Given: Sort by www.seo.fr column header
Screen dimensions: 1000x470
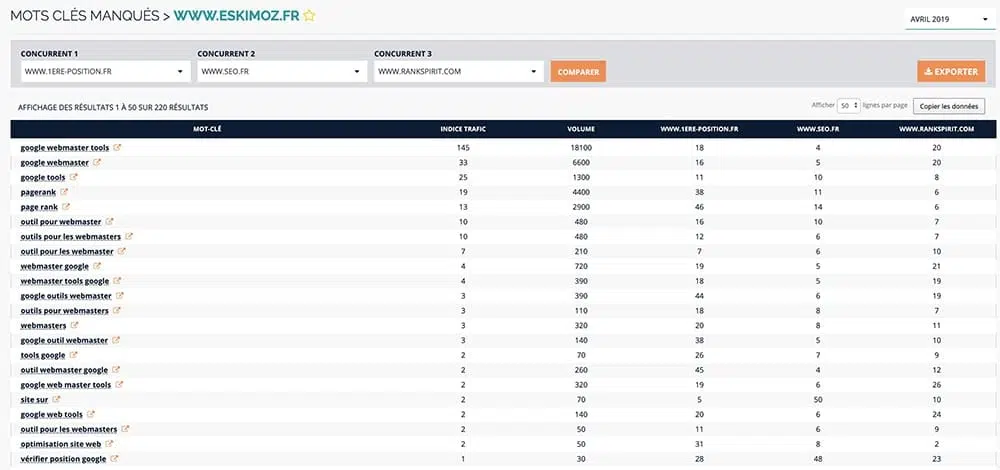Looking at the screenshot, I should pos(818,129).
